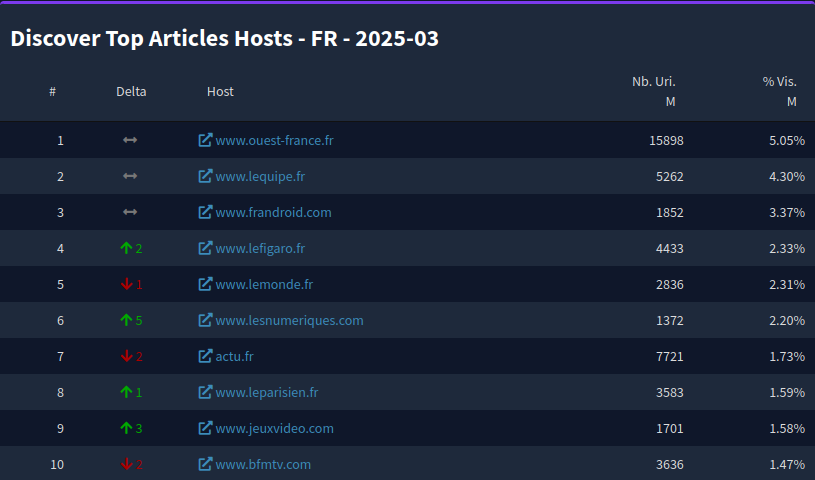Open external link icon for actu.fr
Viewport: 815px width, 480px height.
coord(205,356)
